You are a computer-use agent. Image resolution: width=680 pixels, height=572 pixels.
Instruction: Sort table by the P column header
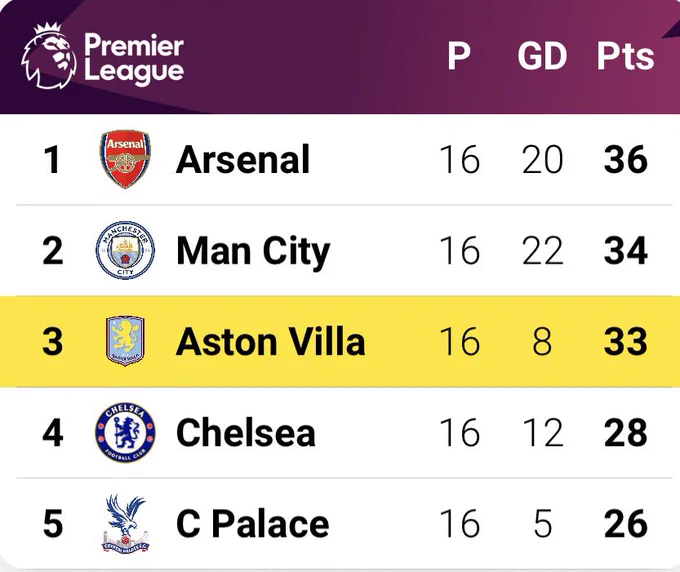459,56
